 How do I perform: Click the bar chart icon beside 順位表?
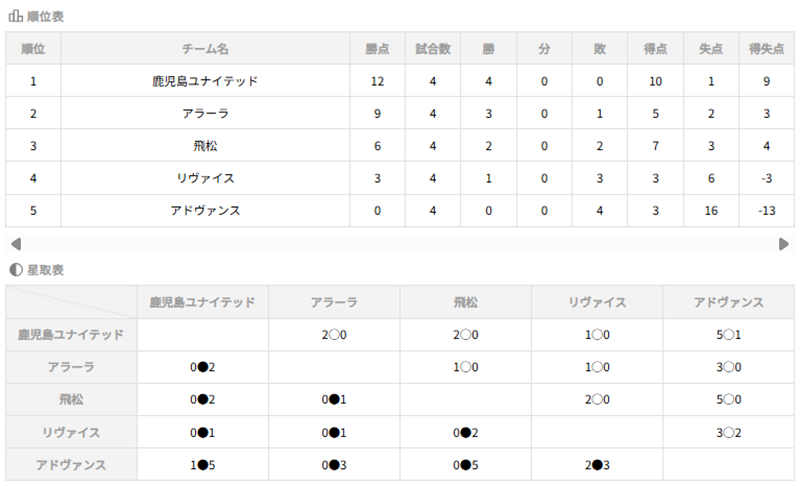click(16, 15)
